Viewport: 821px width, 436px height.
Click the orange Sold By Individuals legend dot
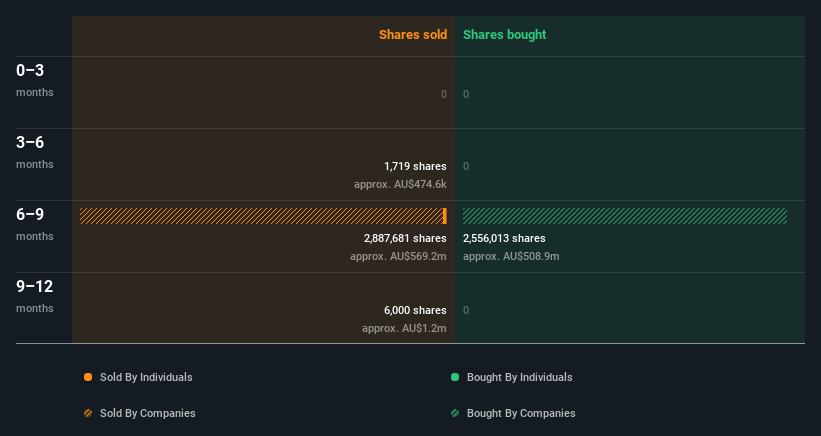(x=88, y=377)
